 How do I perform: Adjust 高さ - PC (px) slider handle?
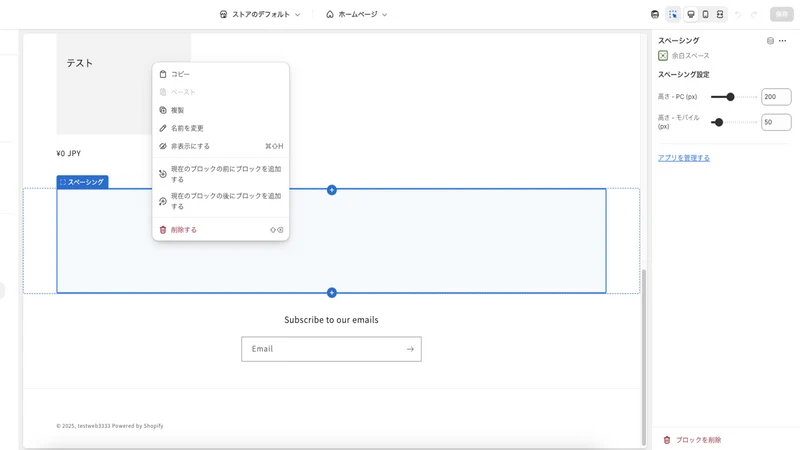(x=730, y=96)
